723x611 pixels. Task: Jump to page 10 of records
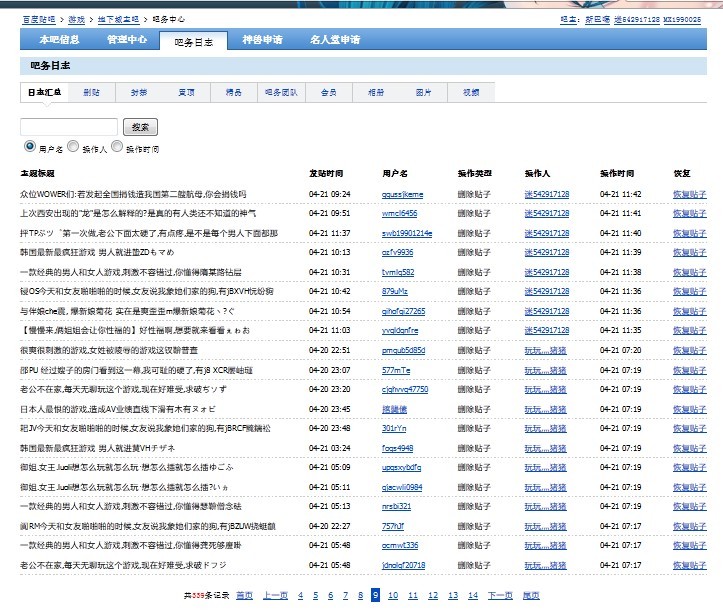tap(393, 595)
